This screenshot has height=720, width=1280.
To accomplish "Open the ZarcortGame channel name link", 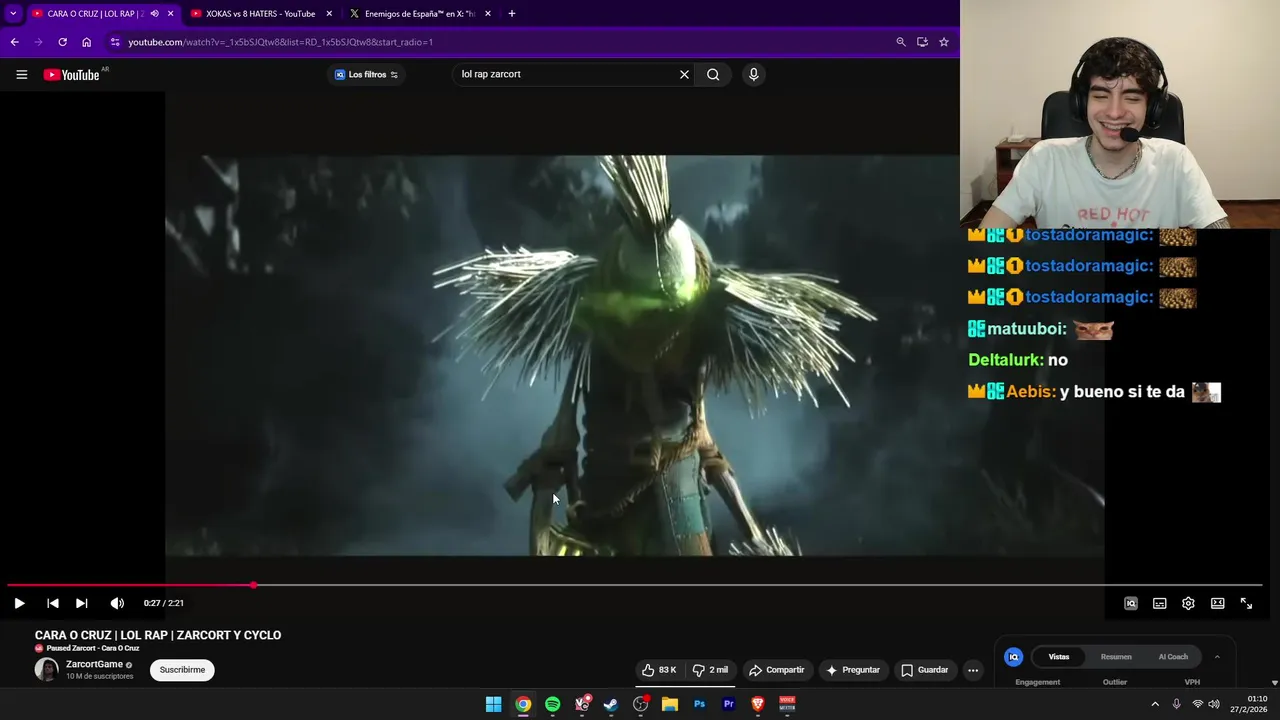I will coord(94,664).
